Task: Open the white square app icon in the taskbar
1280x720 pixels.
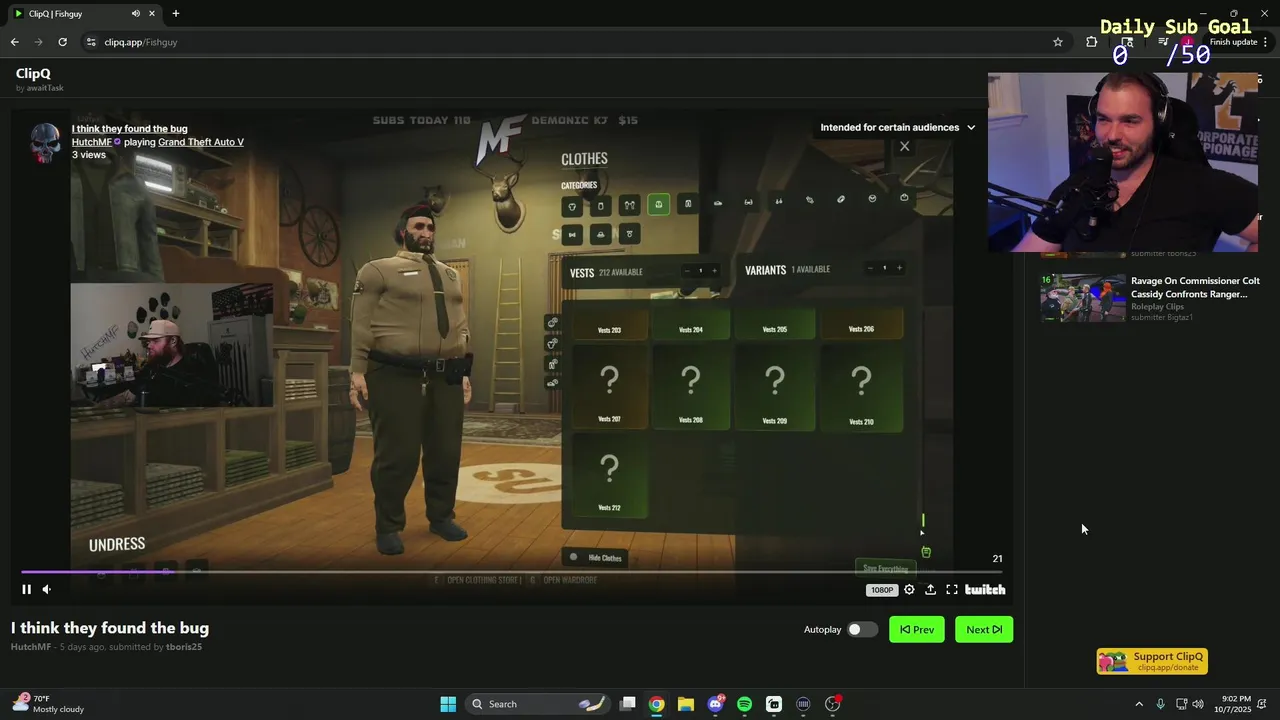Action: pos(774,704)
